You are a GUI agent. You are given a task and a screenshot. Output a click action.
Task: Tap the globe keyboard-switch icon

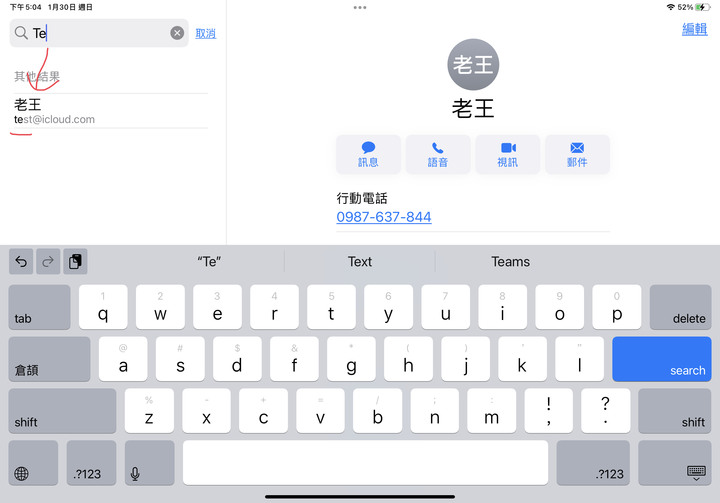pyautogui.click(x=33, y=463)
